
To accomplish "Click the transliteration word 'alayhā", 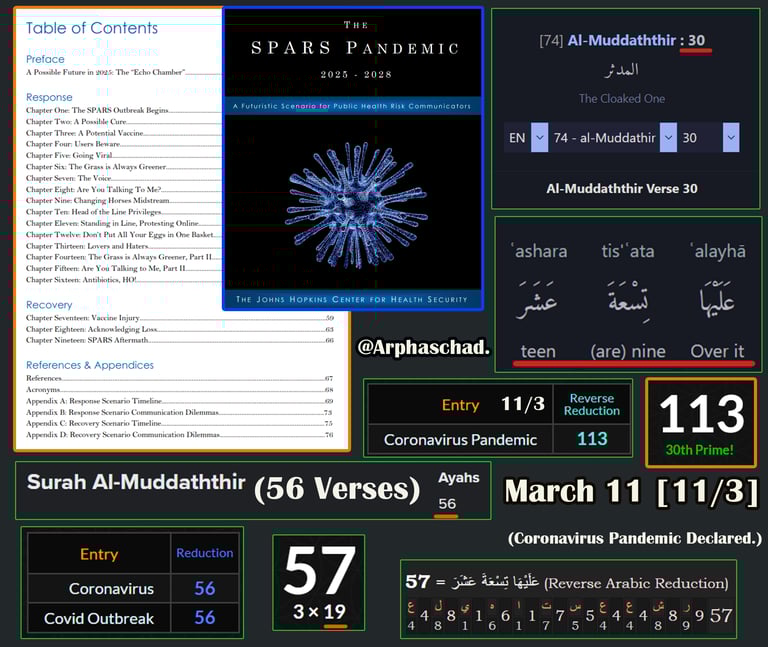I will [718, 251].
